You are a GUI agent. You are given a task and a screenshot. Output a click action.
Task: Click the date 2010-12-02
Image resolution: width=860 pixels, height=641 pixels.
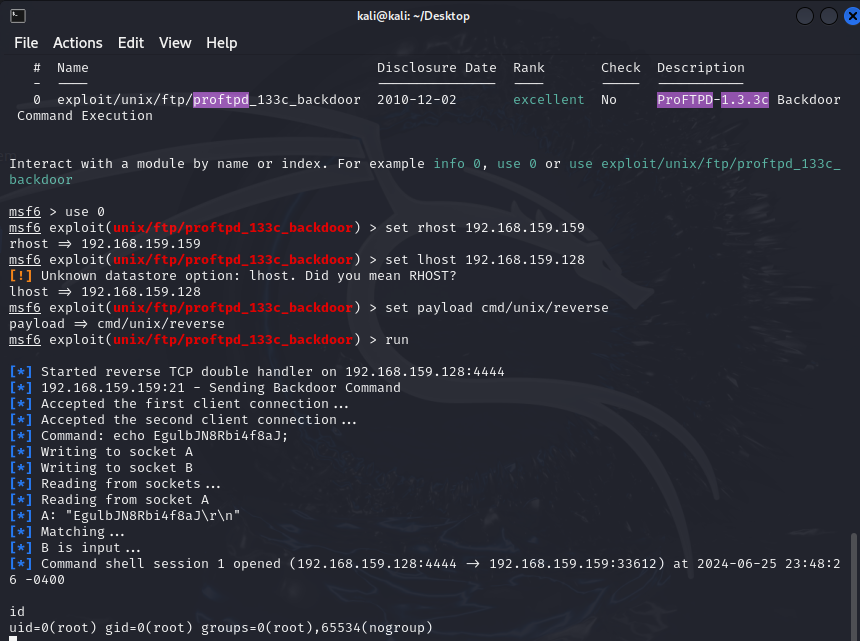pyautogui.click(x=416, y=100)
